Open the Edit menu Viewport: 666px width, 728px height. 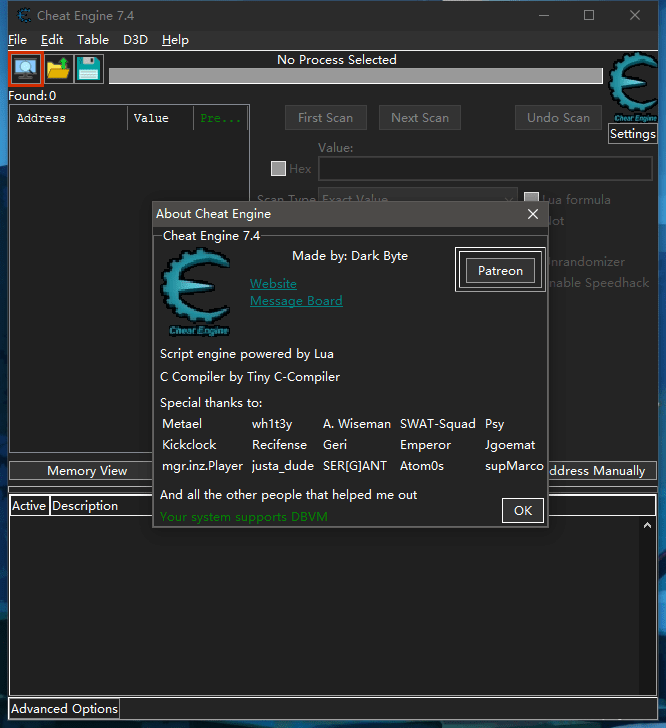pyautogui.click(x=52, y=40)
